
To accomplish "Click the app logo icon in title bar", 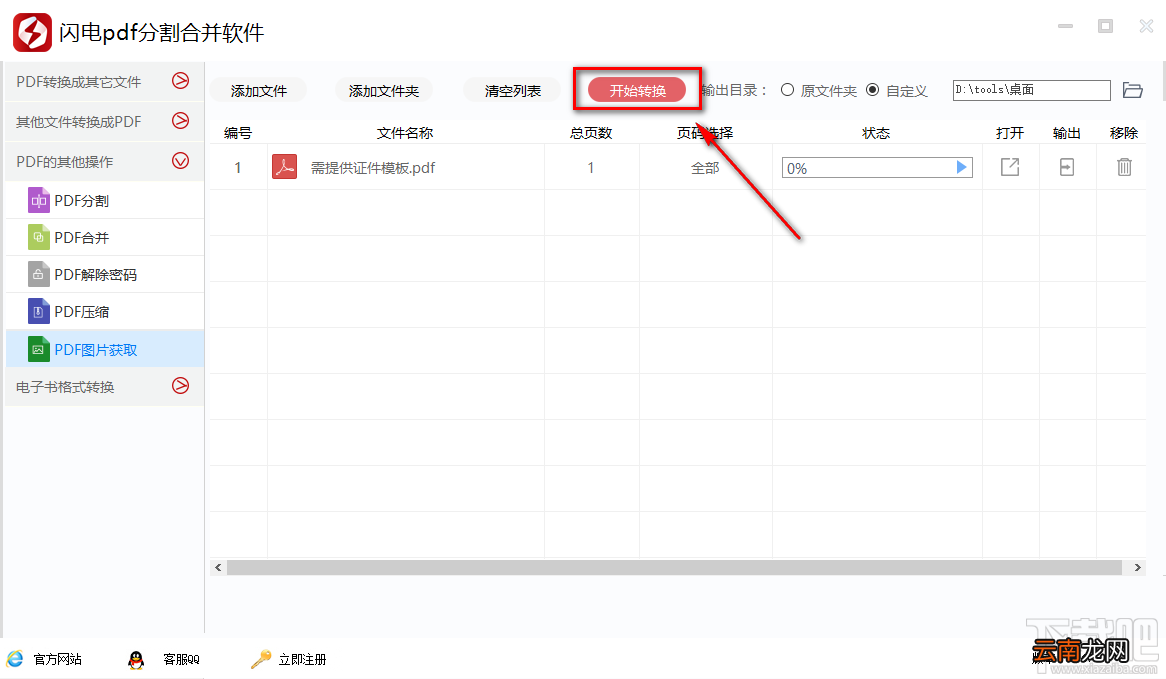I will (x=33, y=32).
